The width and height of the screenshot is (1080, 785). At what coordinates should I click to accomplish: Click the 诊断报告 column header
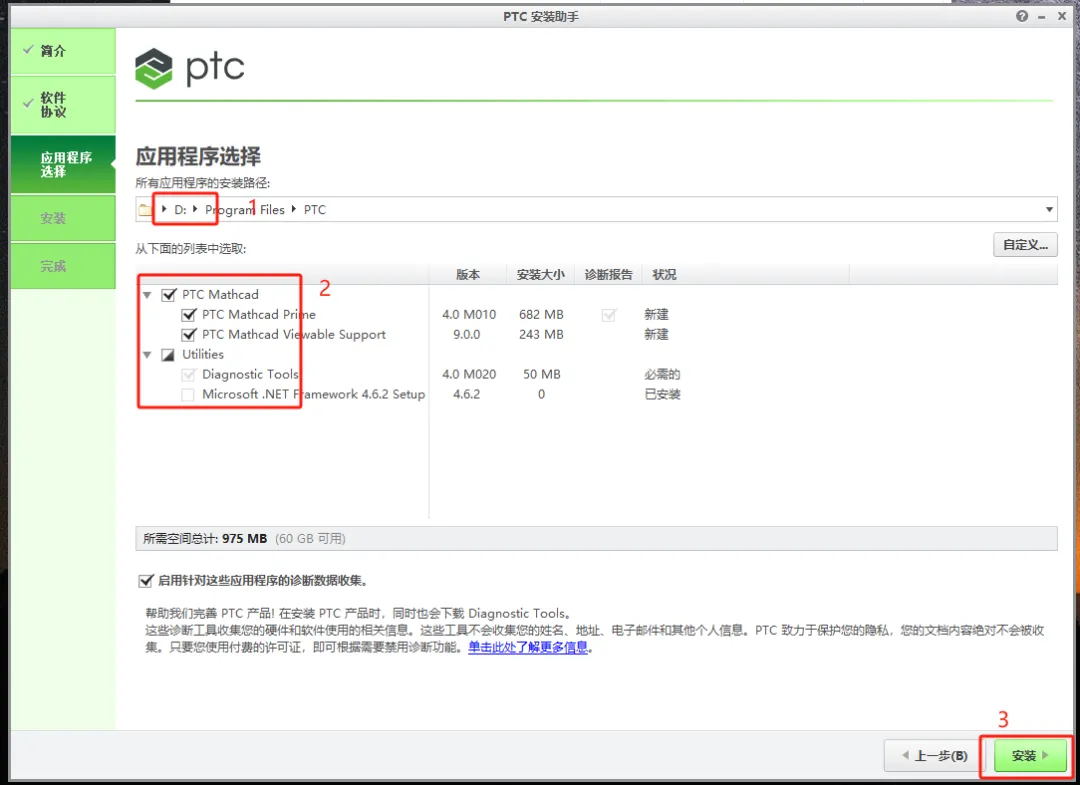608,275
